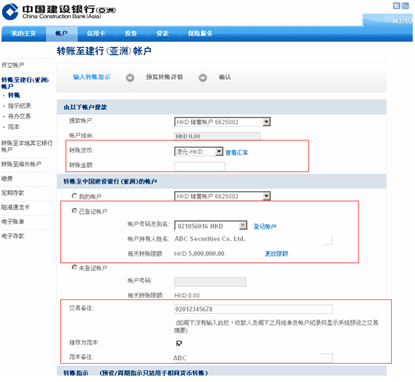Switch to the 贷款 tab

(162, 33)
